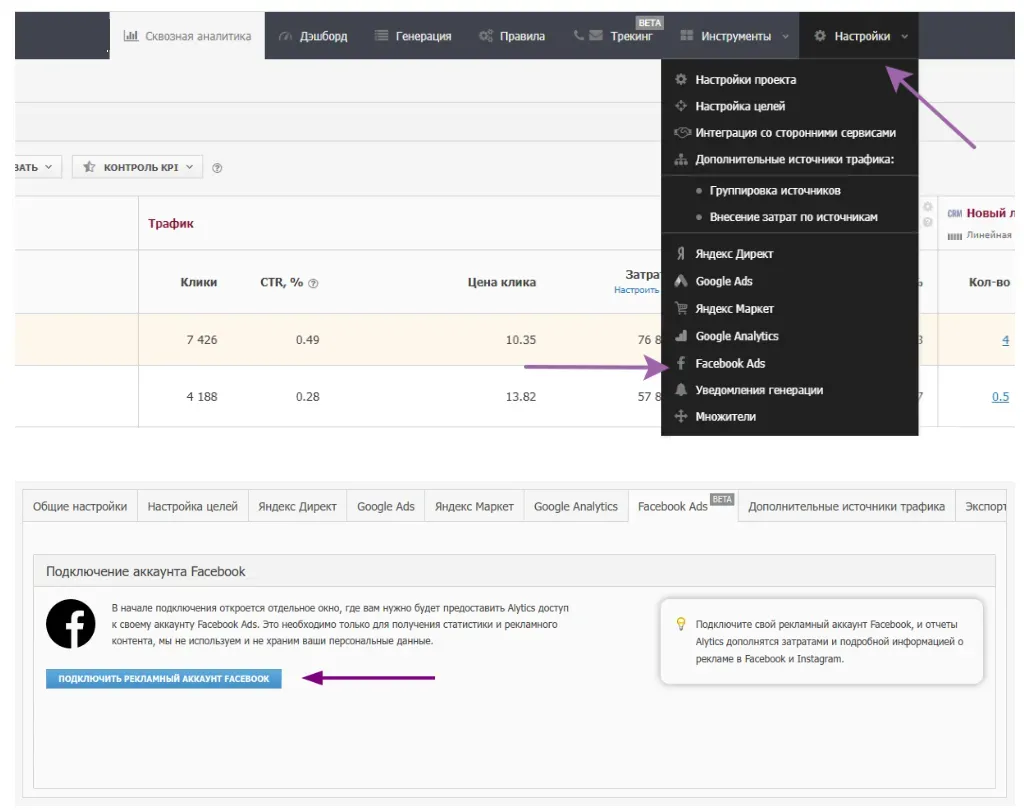Switch to Настройка целей settings tab
The width and height of the screenshot is (1024, 810).
(x=193, y=506)
